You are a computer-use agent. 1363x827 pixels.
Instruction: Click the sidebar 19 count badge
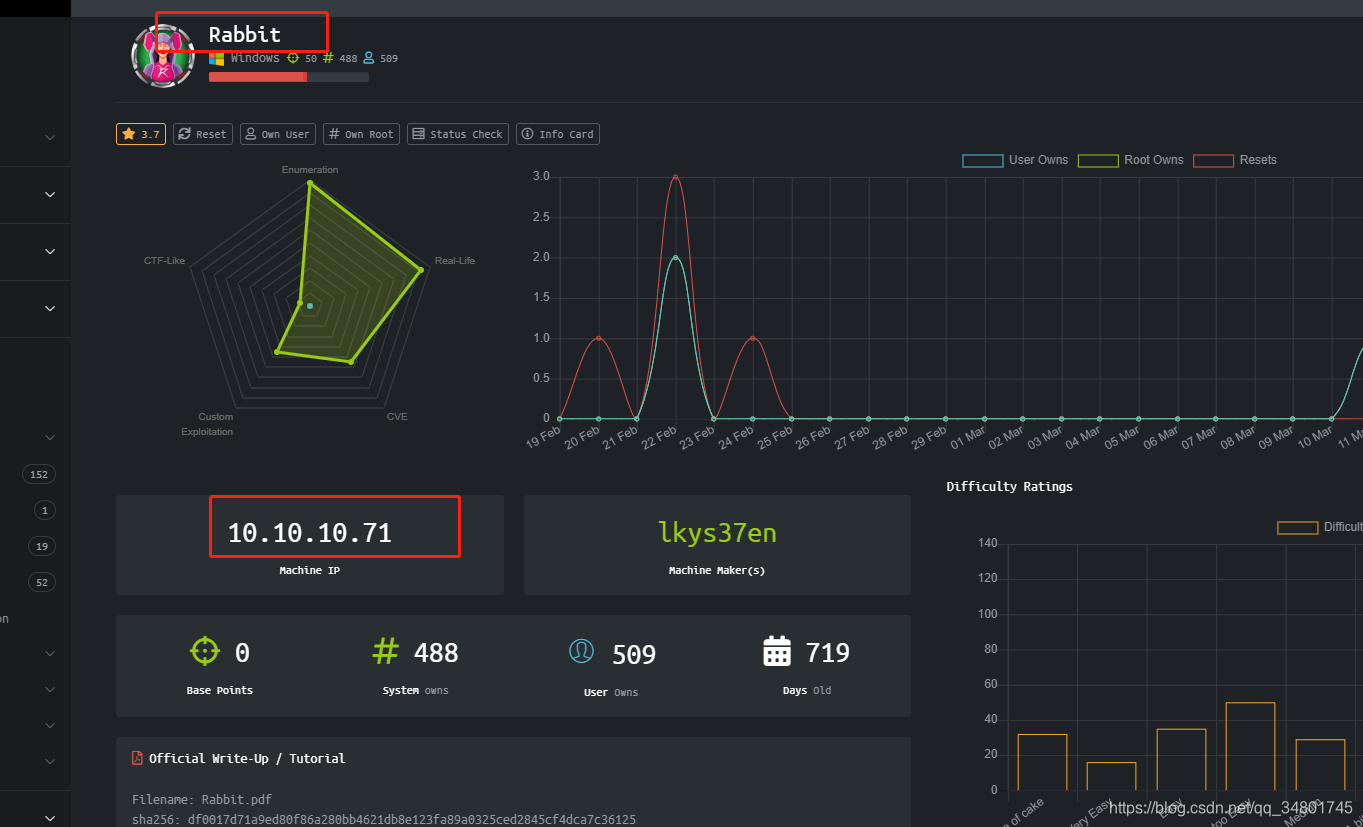point(42,547)
